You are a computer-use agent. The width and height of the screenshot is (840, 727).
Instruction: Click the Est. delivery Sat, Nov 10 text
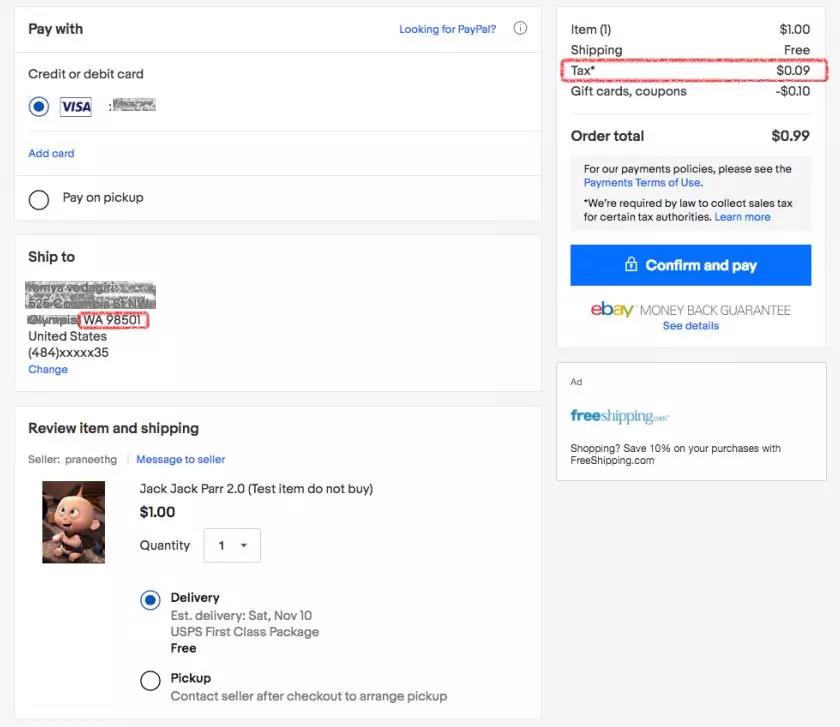pyautogui.click(x=241, y=616)
